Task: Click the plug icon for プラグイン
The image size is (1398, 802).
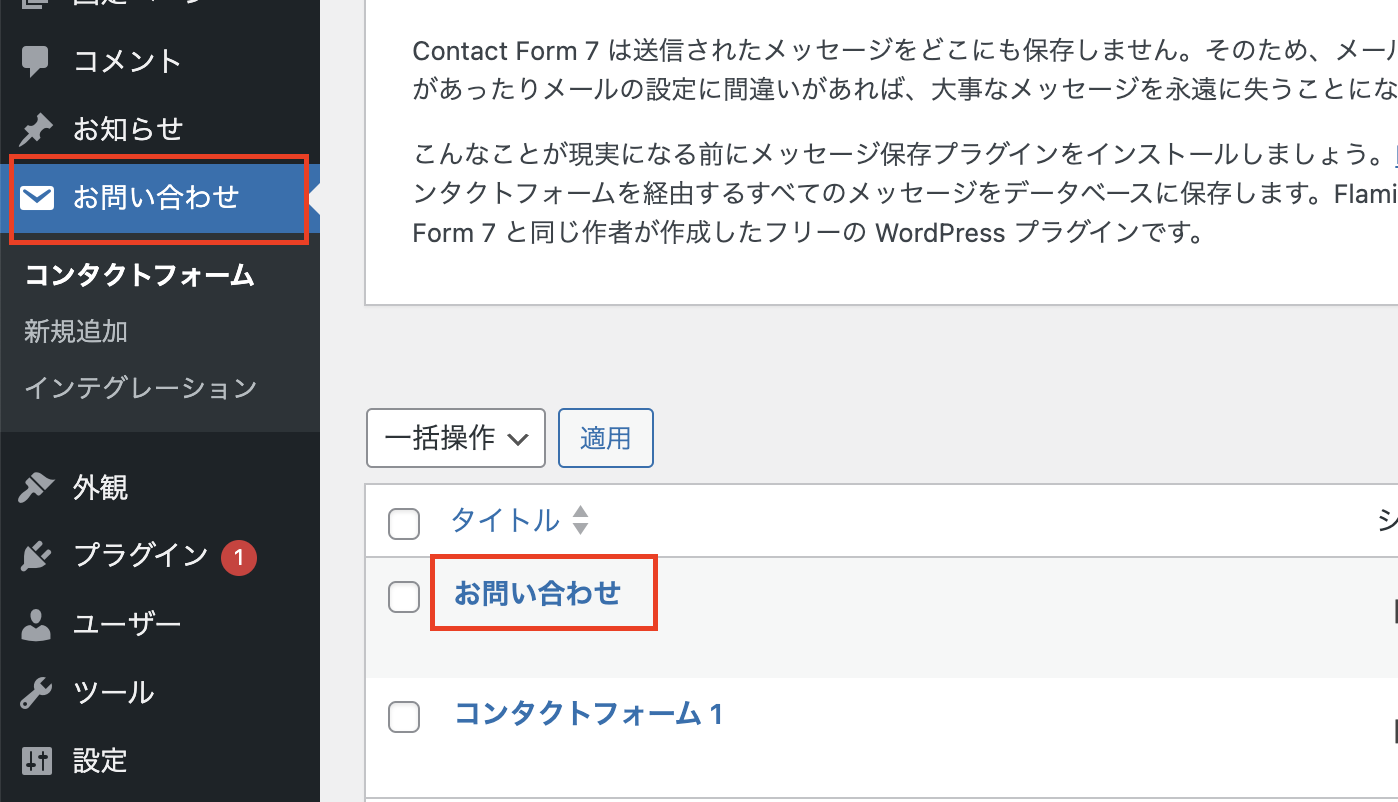Action: (36, 556)
